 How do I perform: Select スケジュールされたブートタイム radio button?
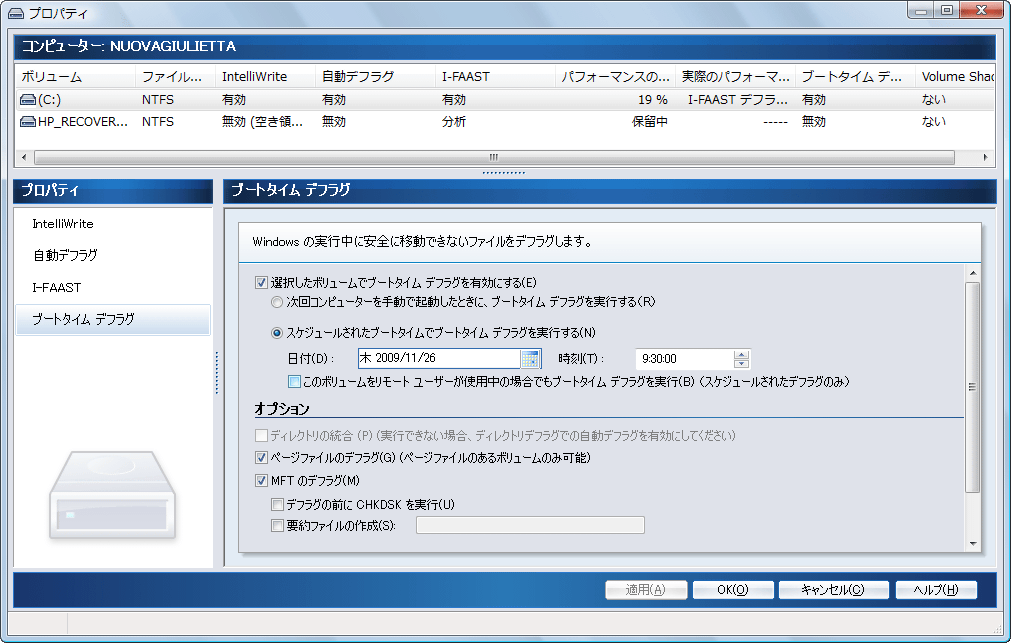point(277,333)
